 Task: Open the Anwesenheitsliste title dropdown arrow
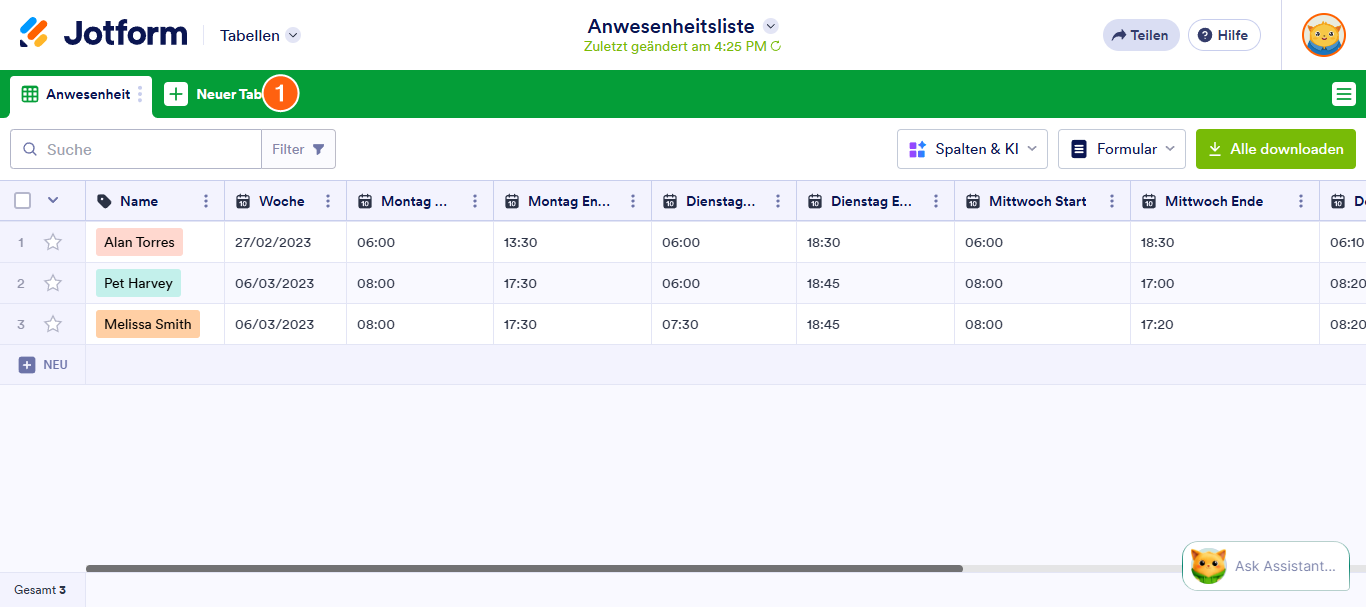(x=770, y=26)
